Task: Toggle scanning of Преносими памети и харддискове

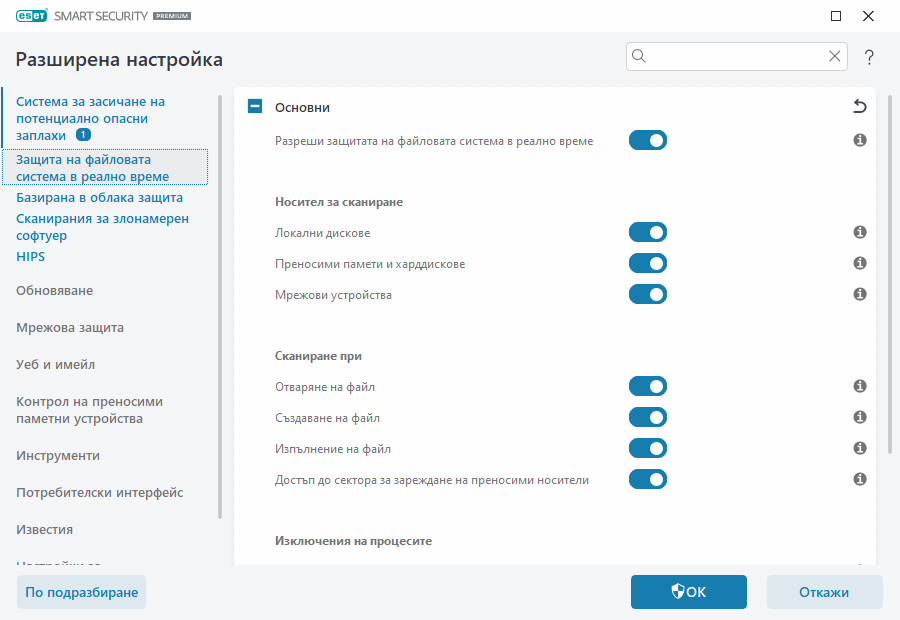Action: point(647,263)
